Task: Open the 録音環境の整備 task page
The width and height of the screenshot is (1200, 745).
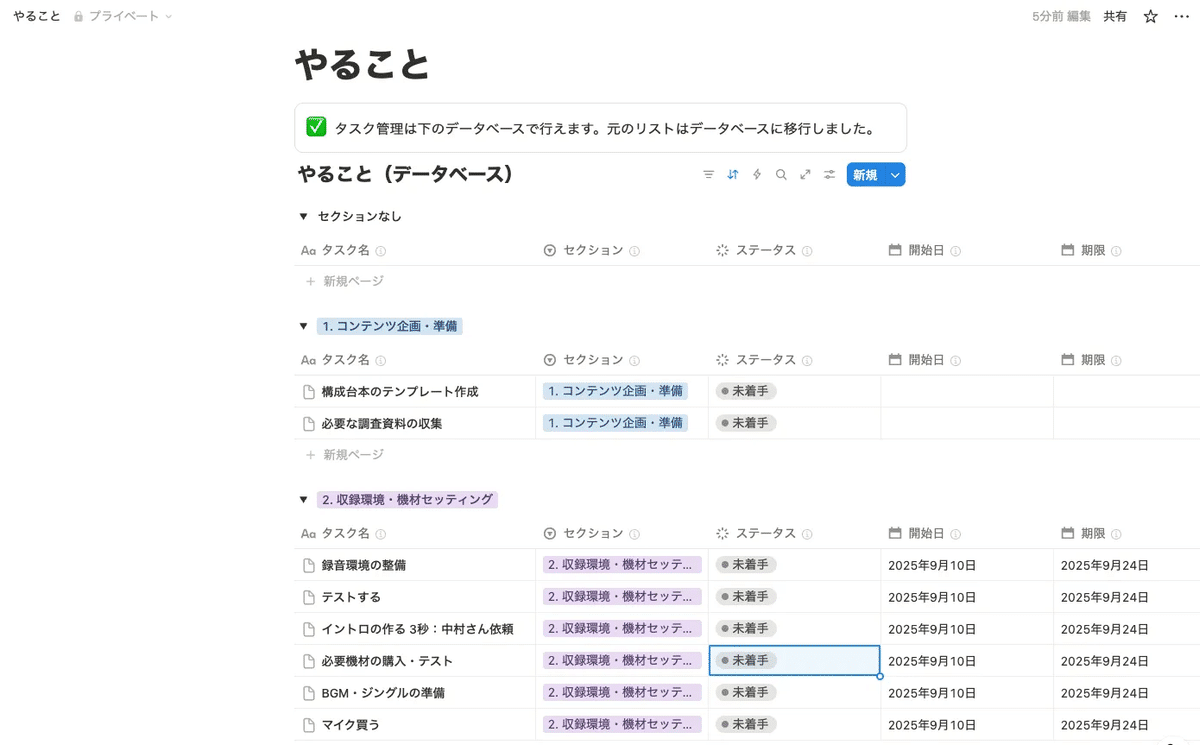Action: 363,565
